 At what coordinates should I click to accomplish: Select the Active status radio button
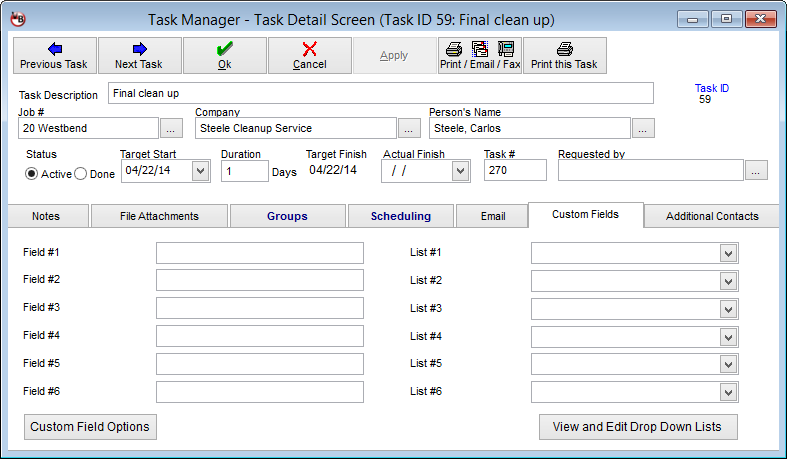coord(32,174)
